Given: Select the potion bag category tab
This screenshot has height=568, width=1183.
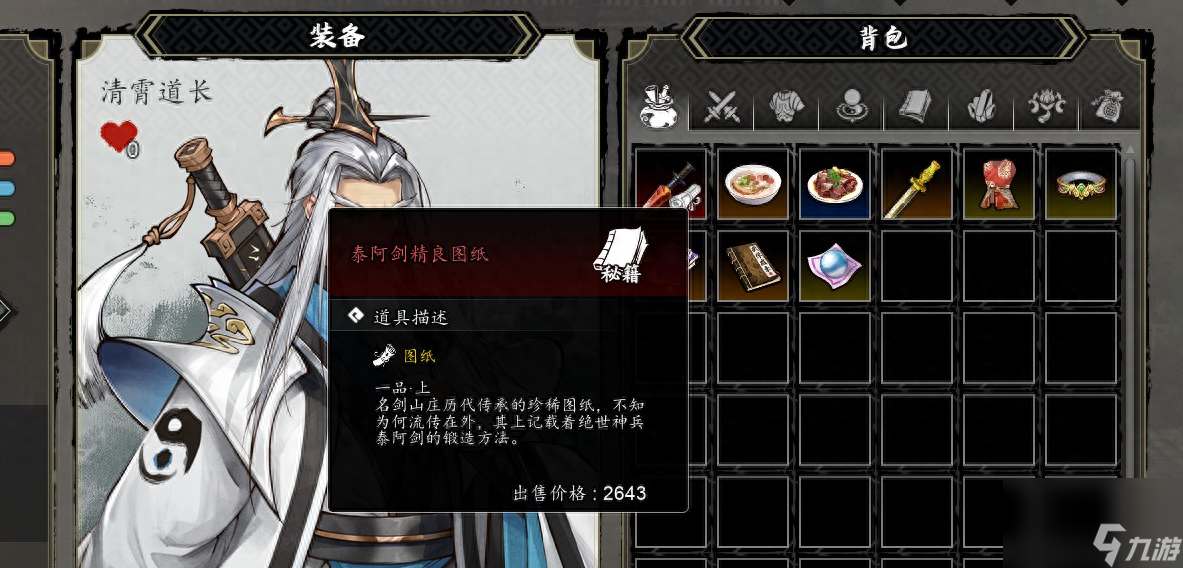Looking at the screenshot, I should click(x=656, y=106).
